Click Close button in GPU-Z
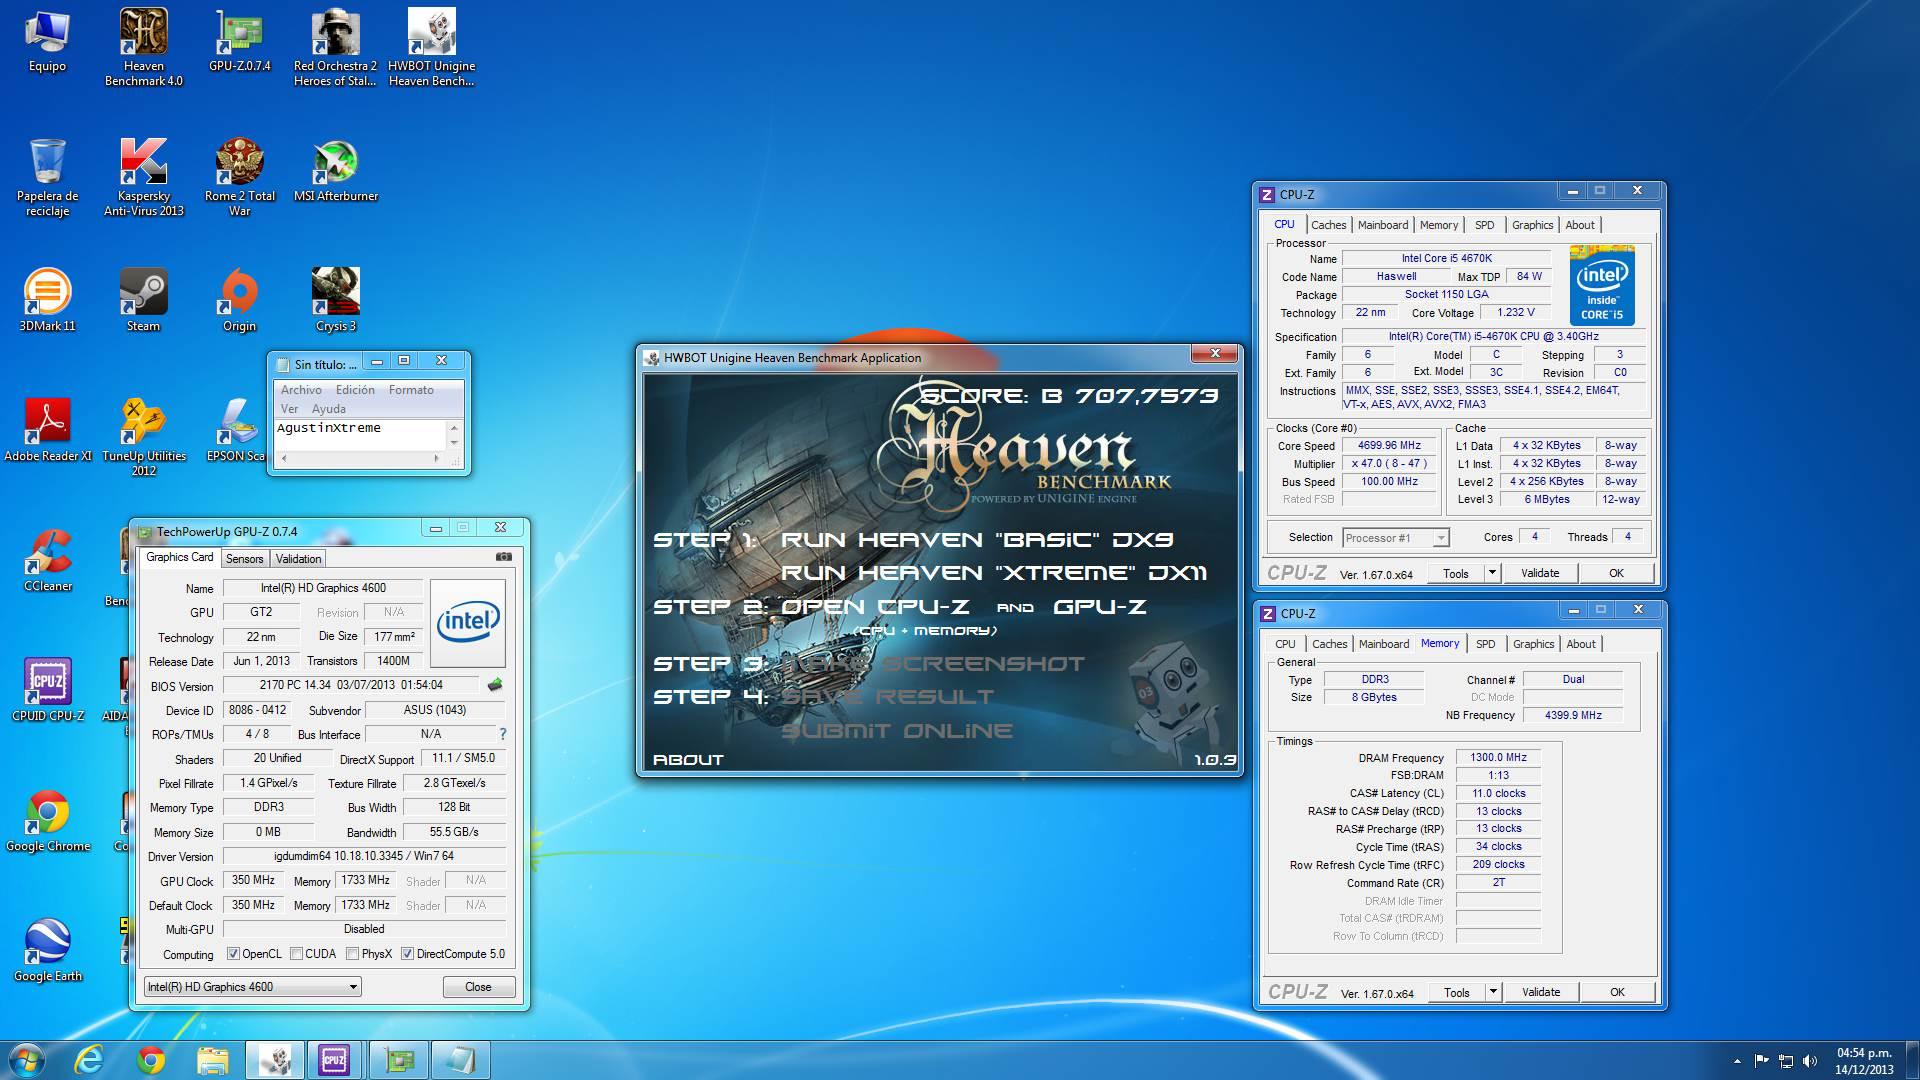This screenshot has height=1080, width=1920. (478, 987)
